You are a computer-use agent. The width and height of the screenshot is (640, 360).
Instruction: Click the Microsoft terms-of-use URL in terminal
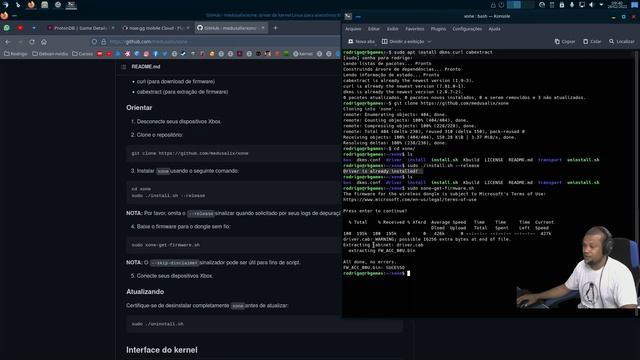[410, 200]
